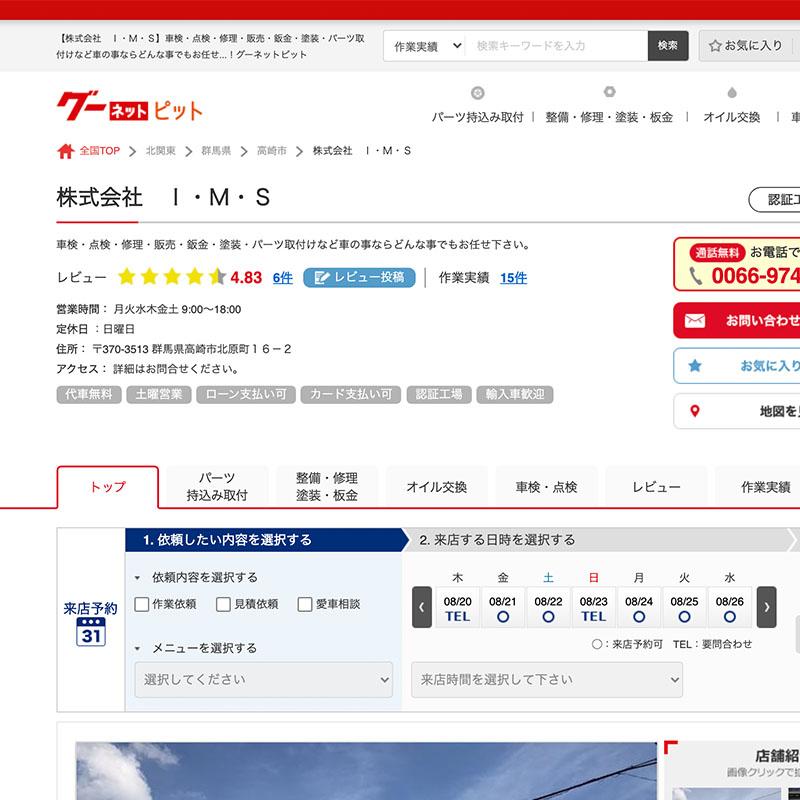
Task: Check the 作業依頼 checkbox
Action: (141, 604)
